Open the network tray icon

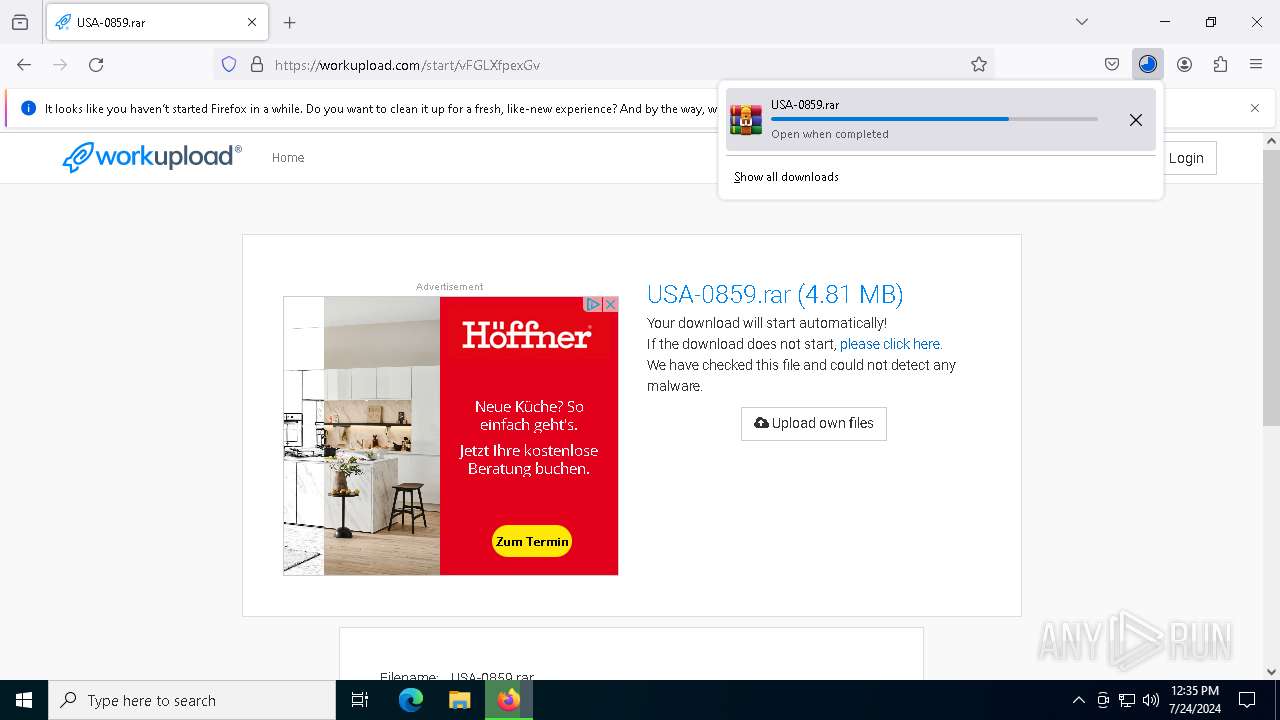(x=1127, y=700)
